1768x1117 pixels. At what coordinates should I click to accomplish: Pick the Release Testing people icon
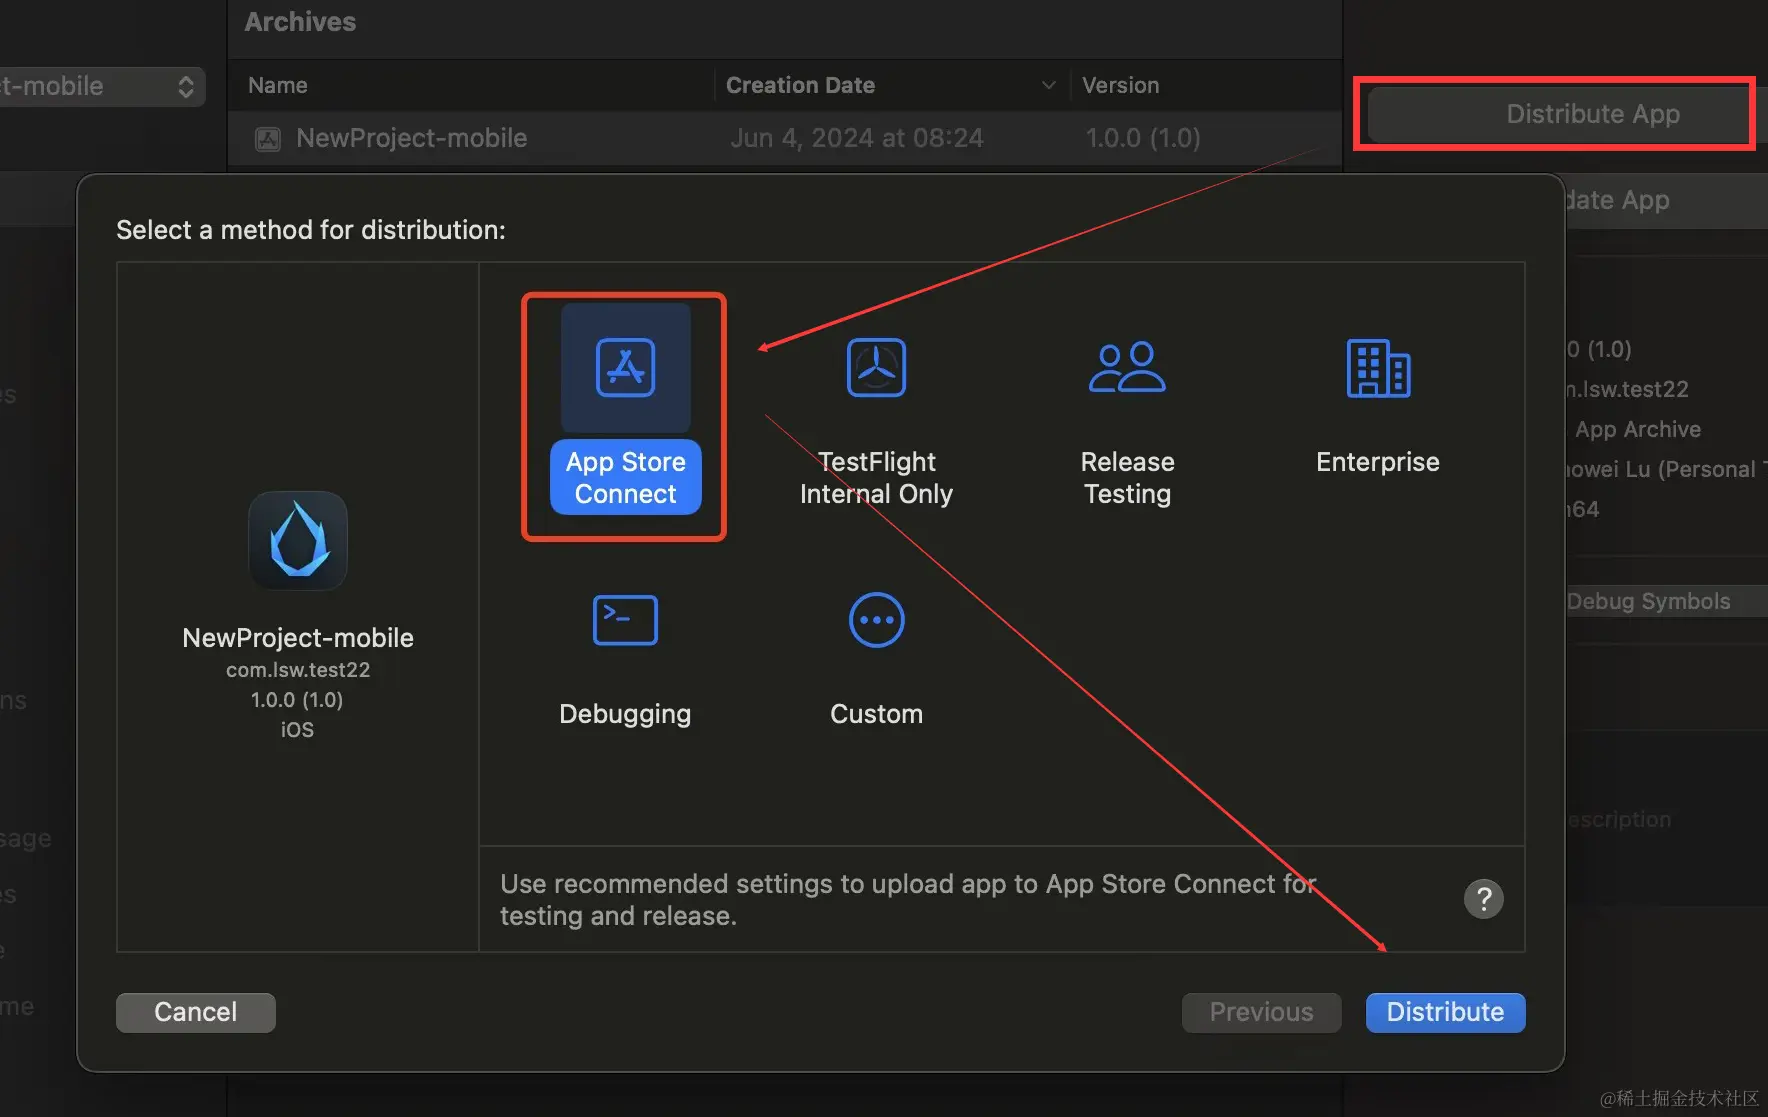click(x=1127, y=367)
